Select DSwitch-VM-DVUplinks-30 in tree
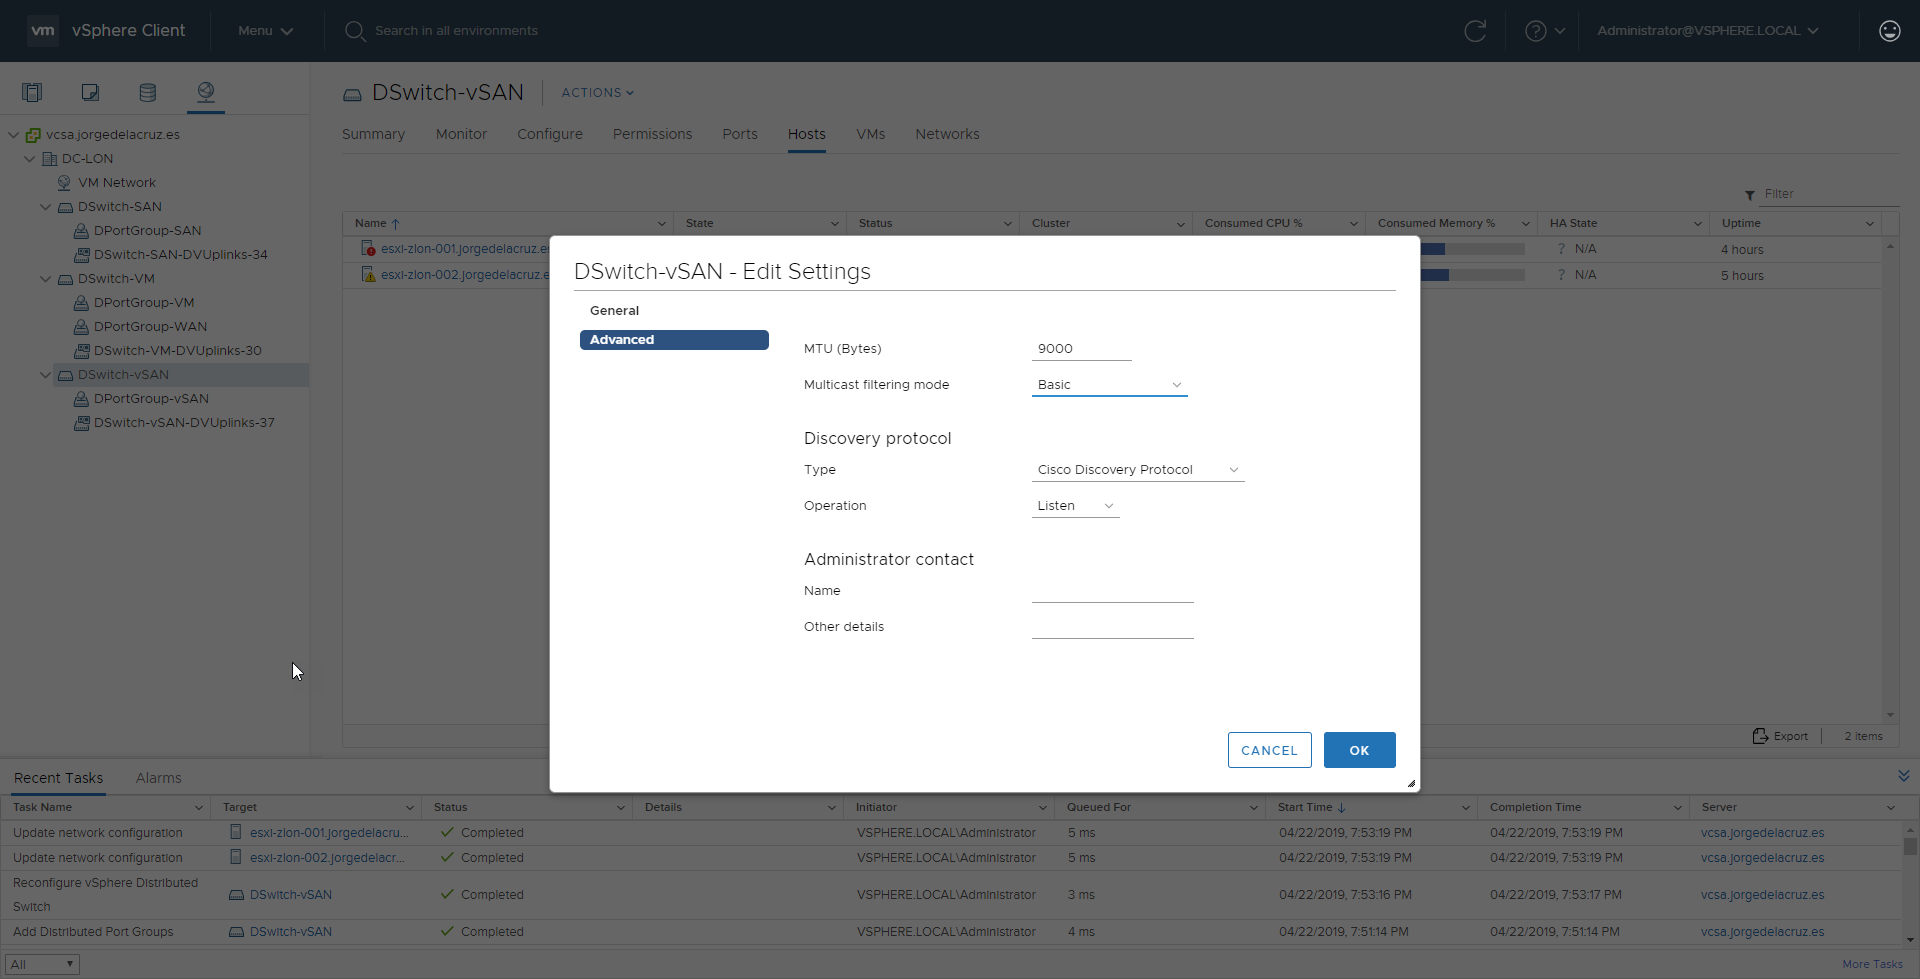 tap(178, 351)
